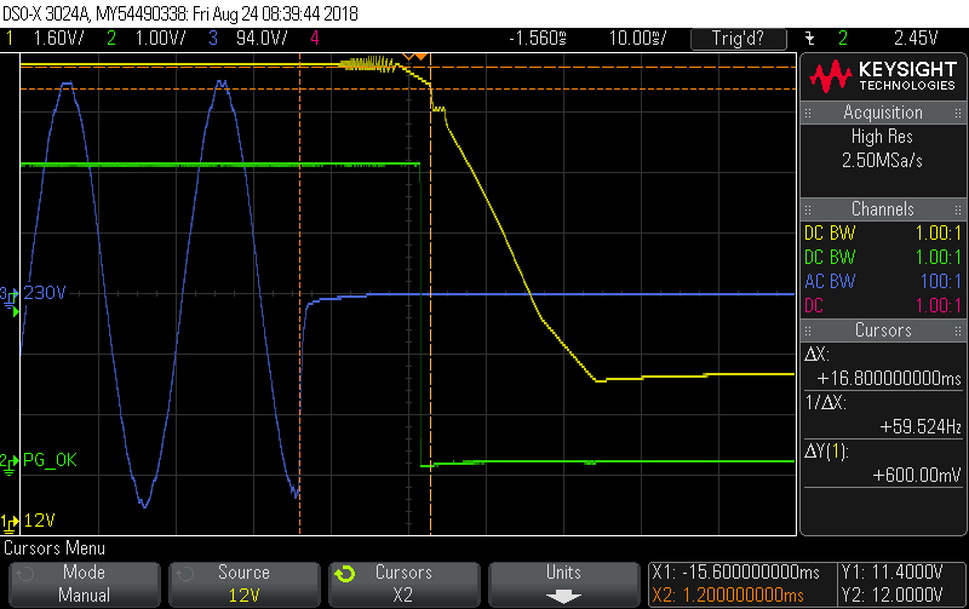Screen dimensions: 969x609
Task: Click the 1/ΔX value +59.524Hz
Action: [x=920, y=427]
